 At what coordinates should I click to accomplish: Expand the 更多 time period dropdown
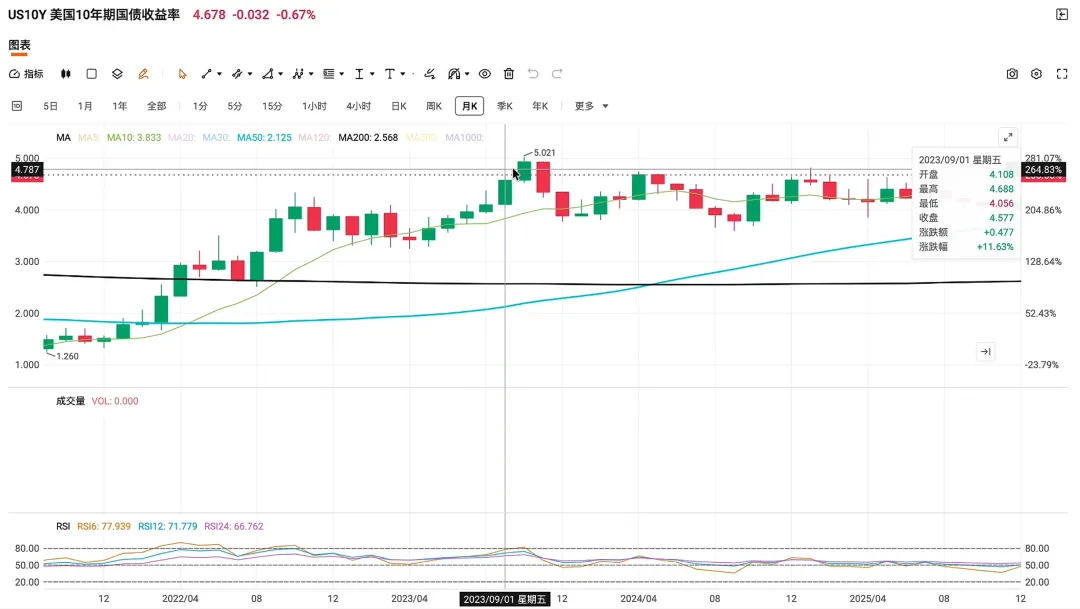click(592, 106)
